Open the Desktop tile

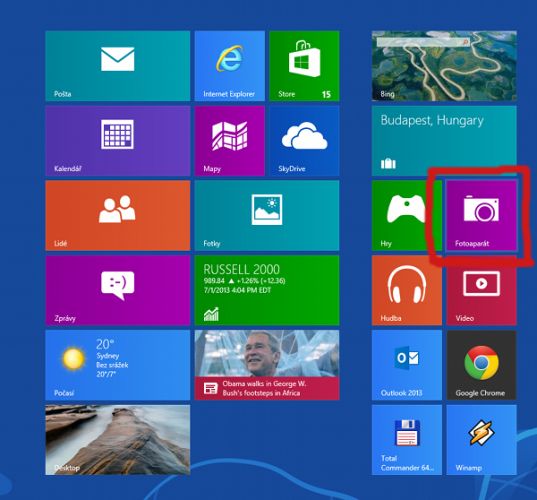coord(117,440)
